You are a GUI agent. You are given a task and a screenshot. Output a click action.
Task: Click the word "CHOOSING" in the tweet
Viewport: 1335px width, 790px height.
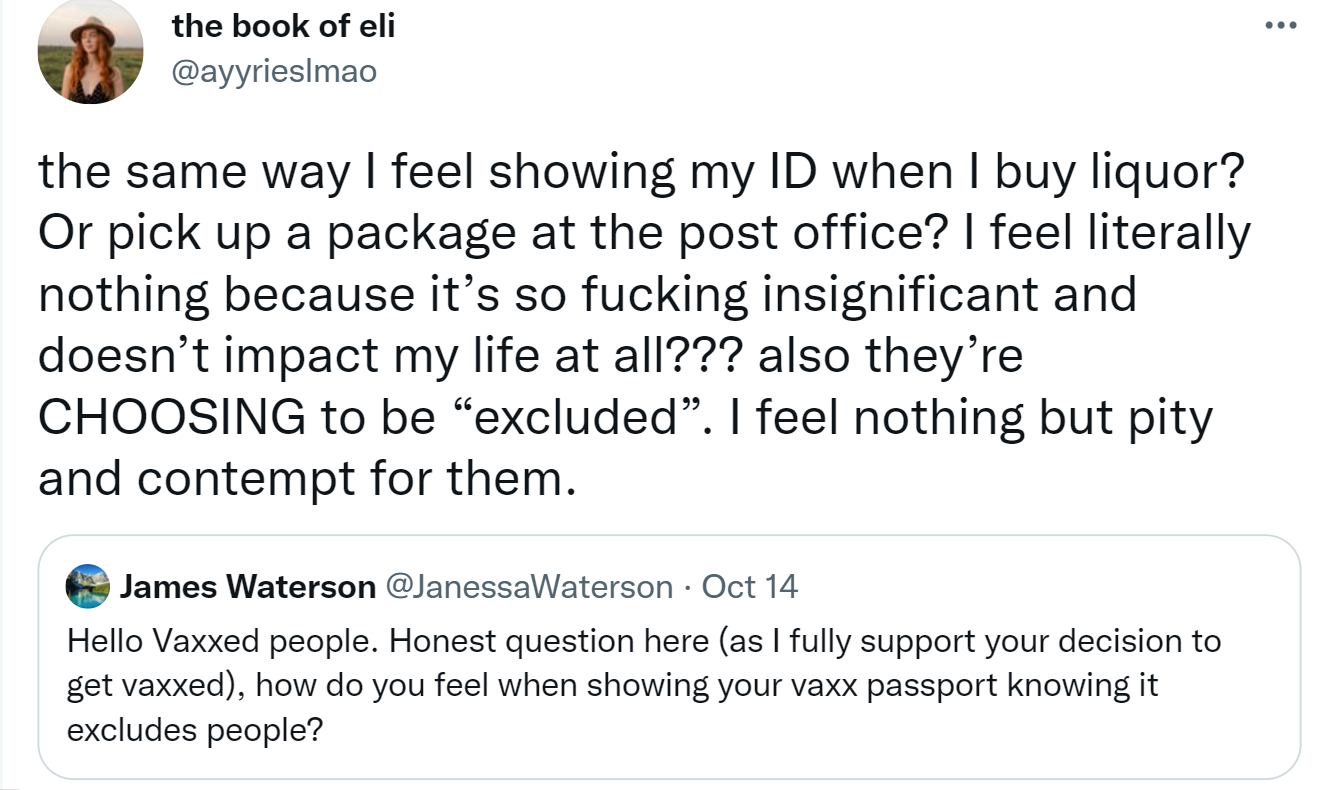171,416
